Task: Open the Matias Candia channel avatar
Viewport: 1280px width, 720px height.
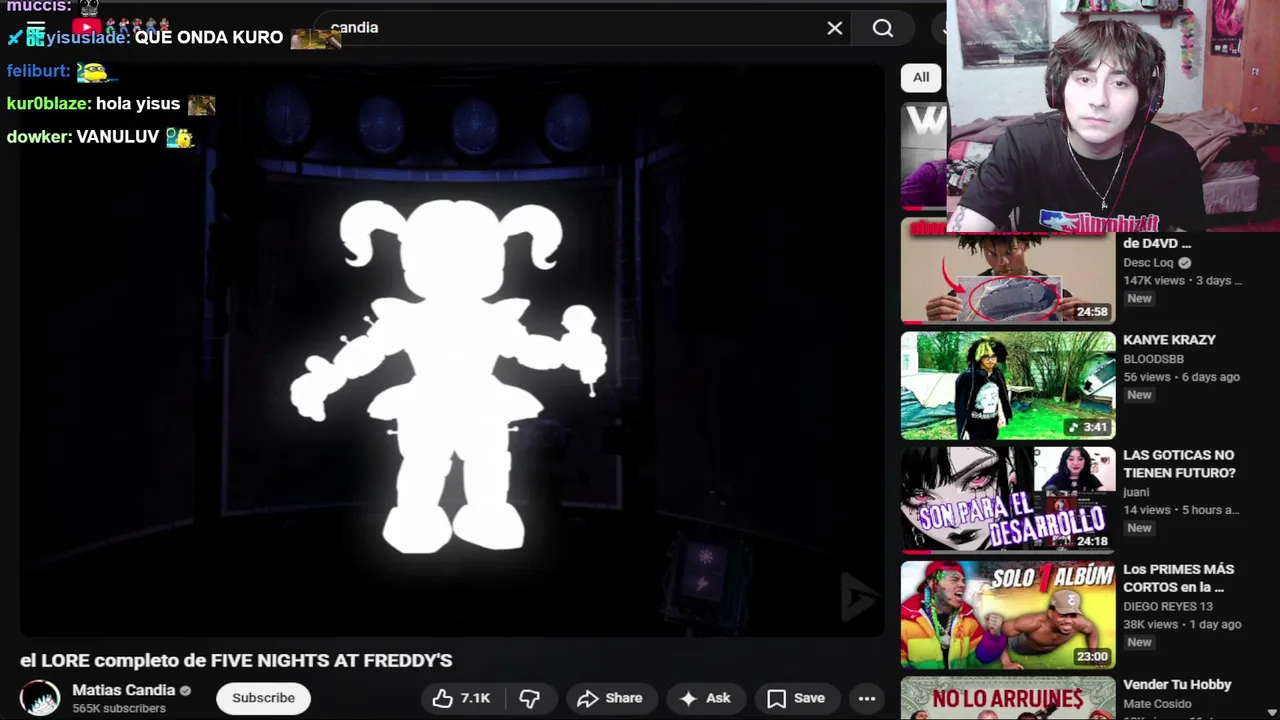Action: click(x=40, y=698)
